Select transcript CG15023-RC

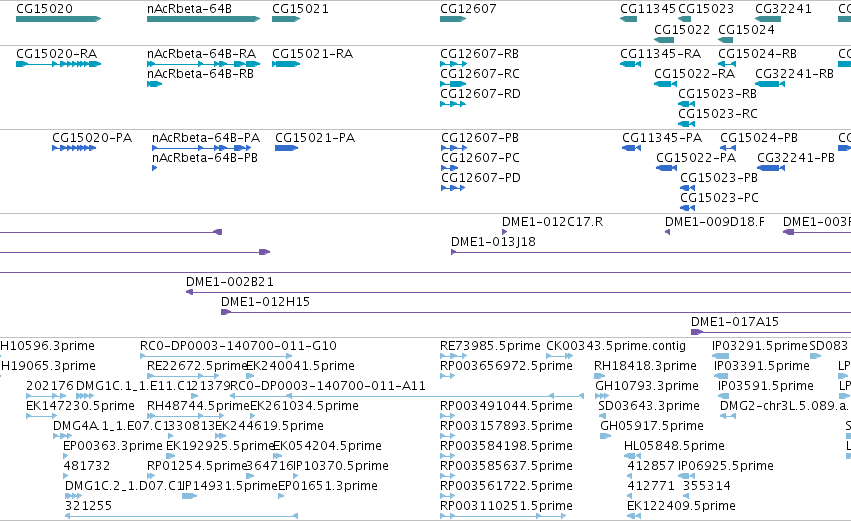tap(717, 113)
